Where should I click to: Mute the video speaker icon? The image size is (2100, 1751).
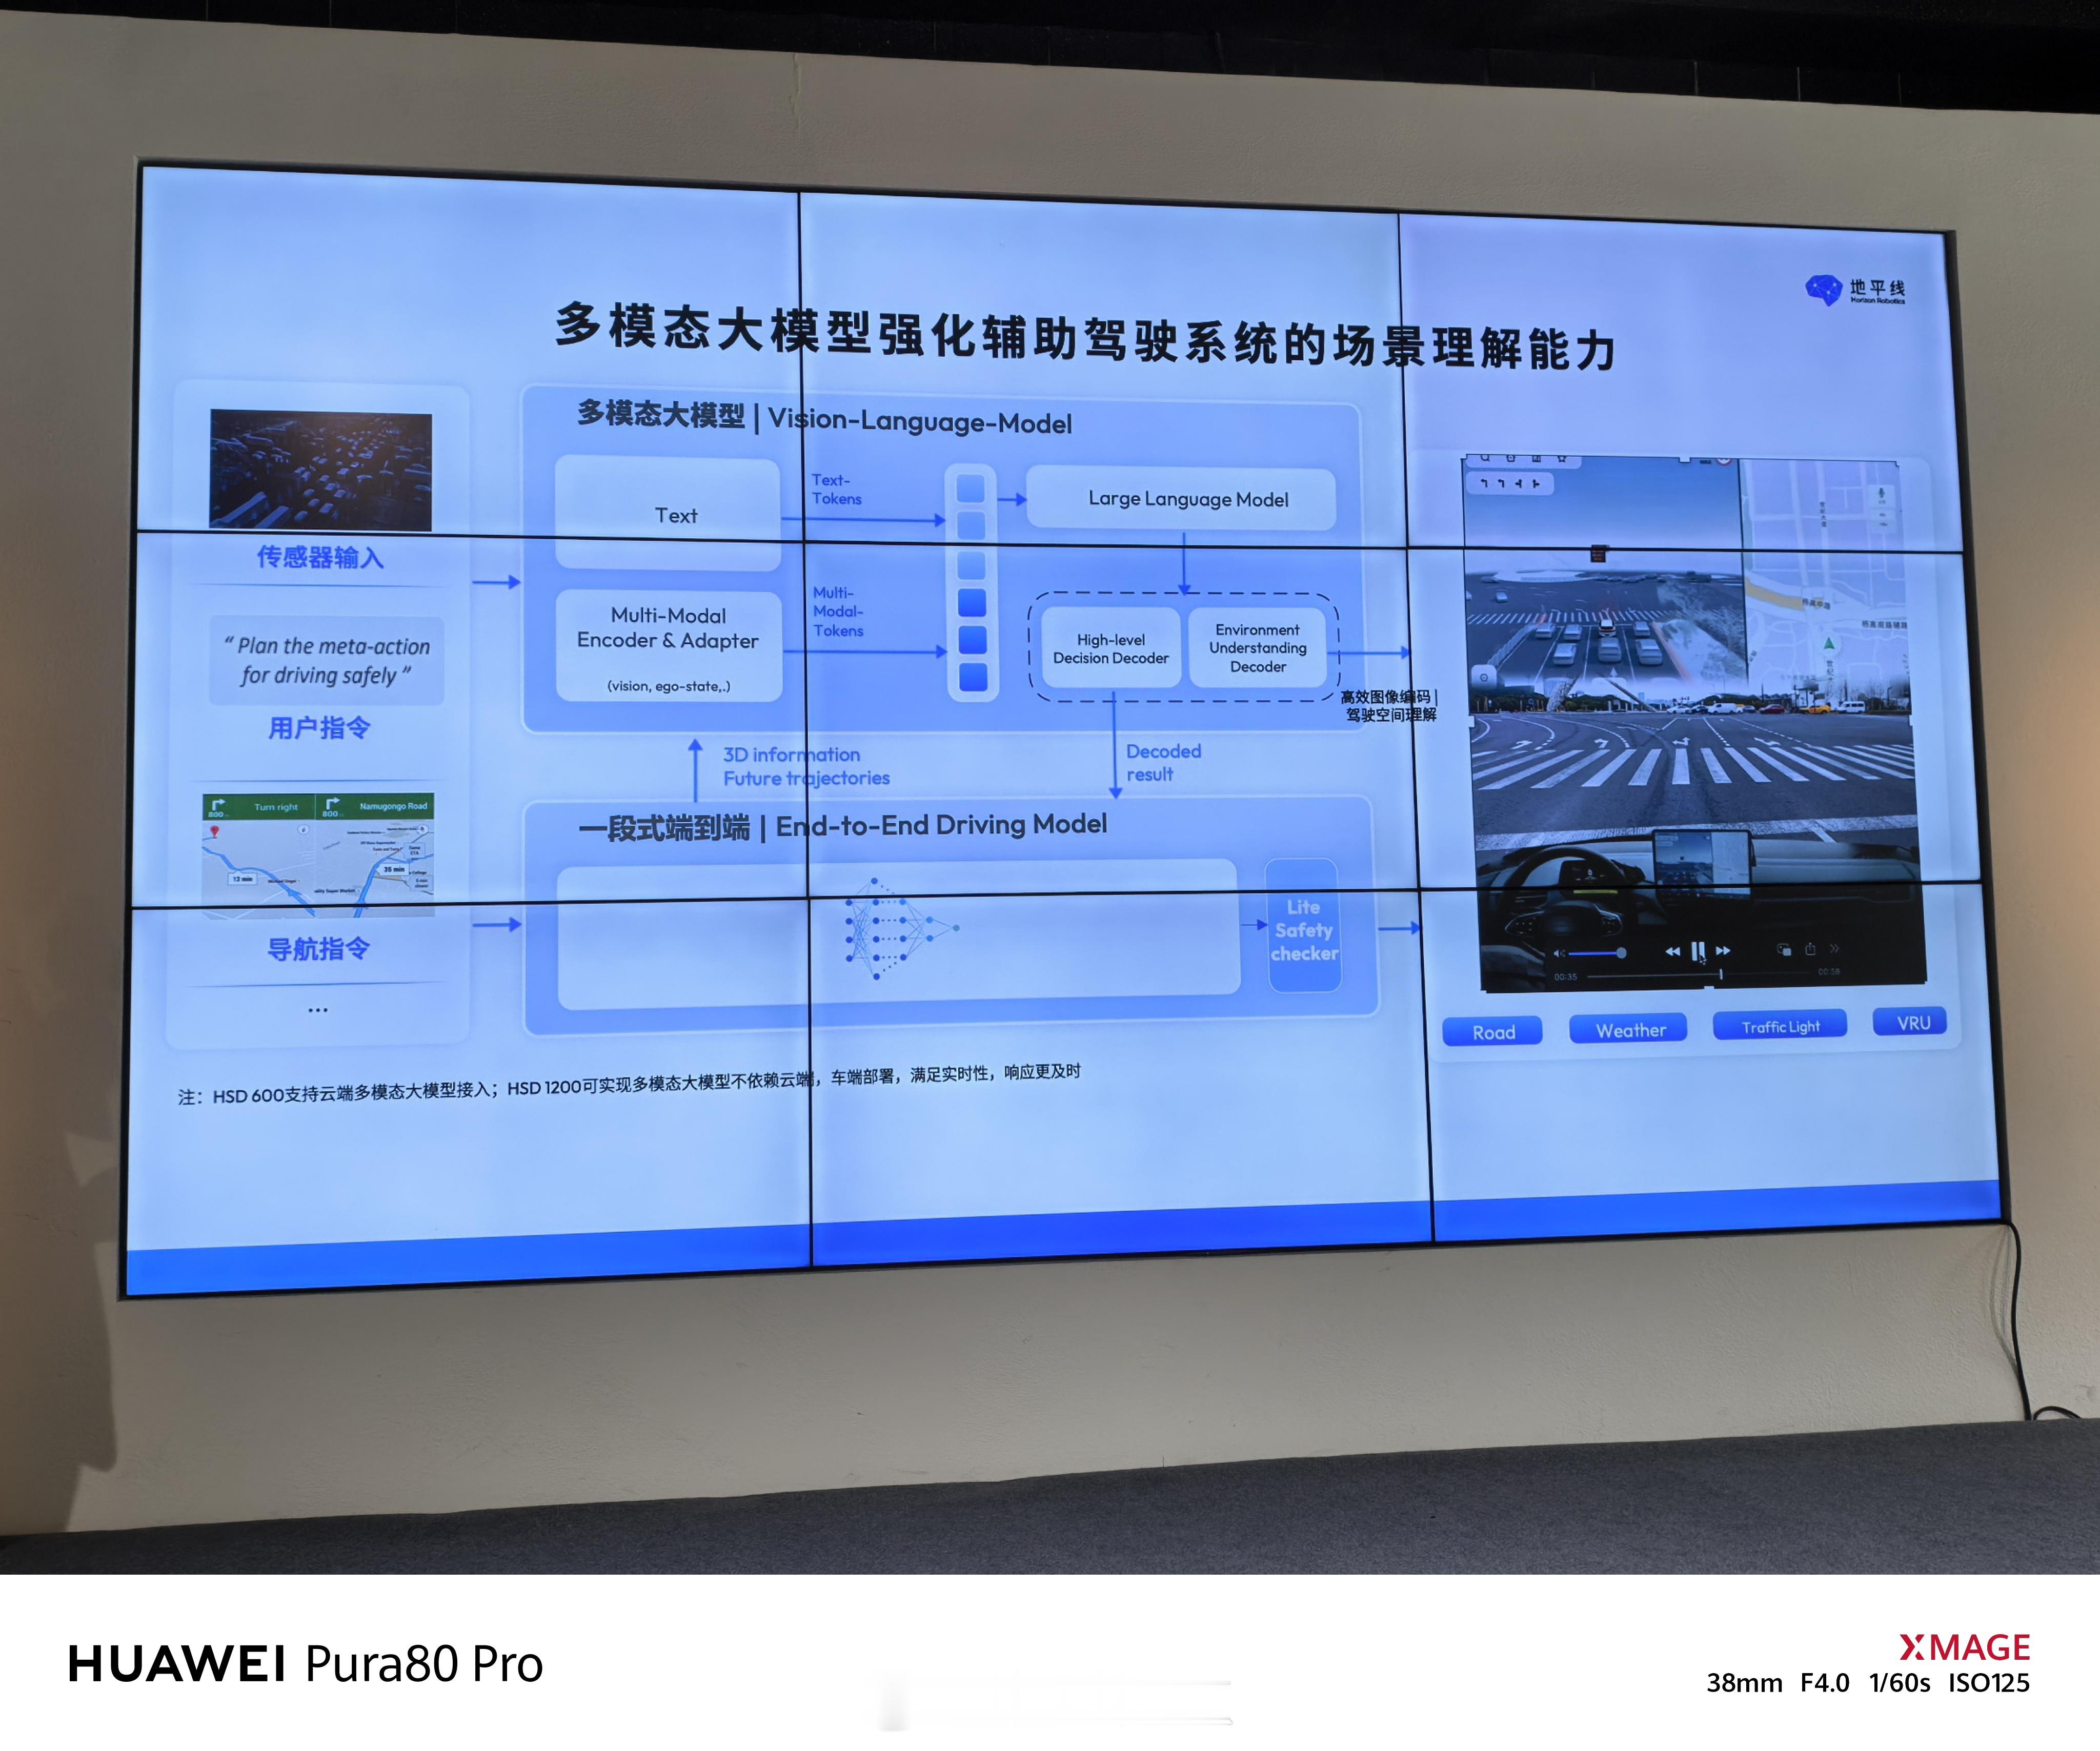point(1559,954)
